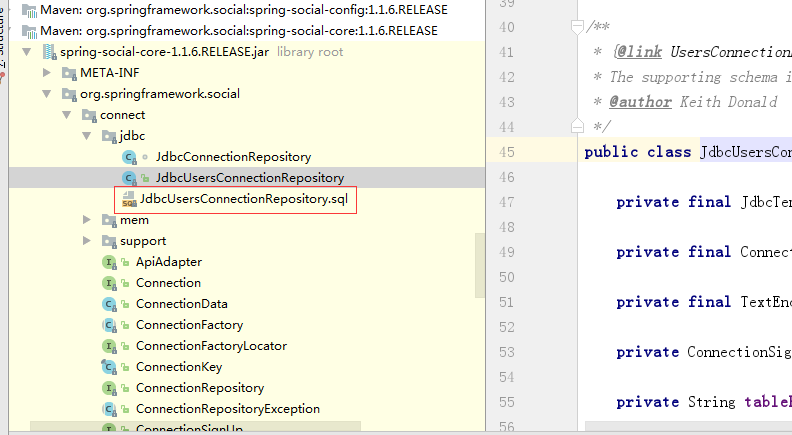Click the support package folder icon

click(109, 240)
